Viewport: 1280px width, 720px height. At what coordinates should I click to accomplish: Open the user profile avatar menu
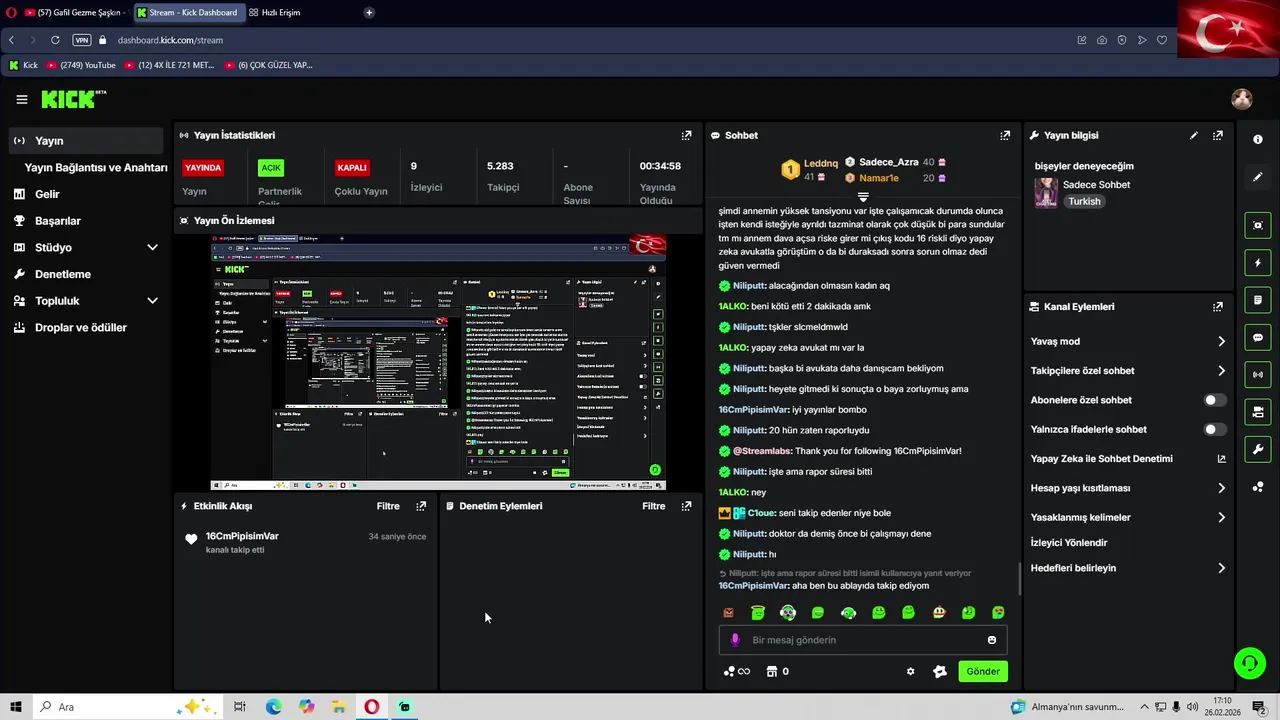(1242, 99)
